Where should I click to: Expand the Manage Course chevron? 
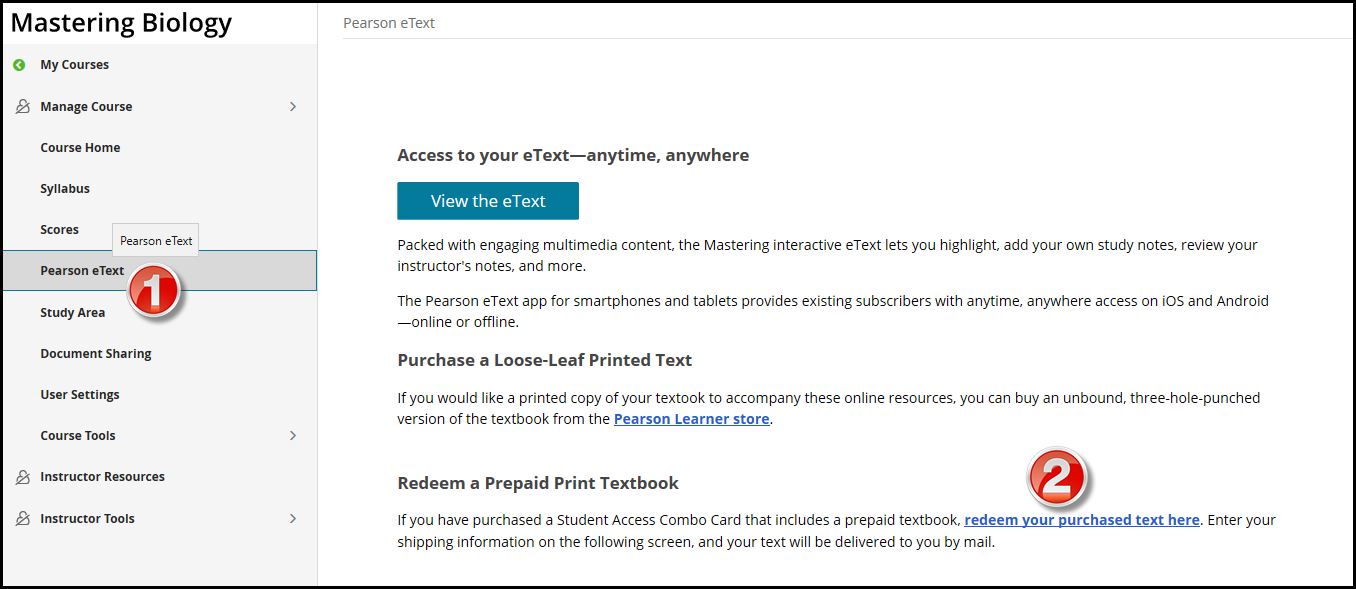293,106
